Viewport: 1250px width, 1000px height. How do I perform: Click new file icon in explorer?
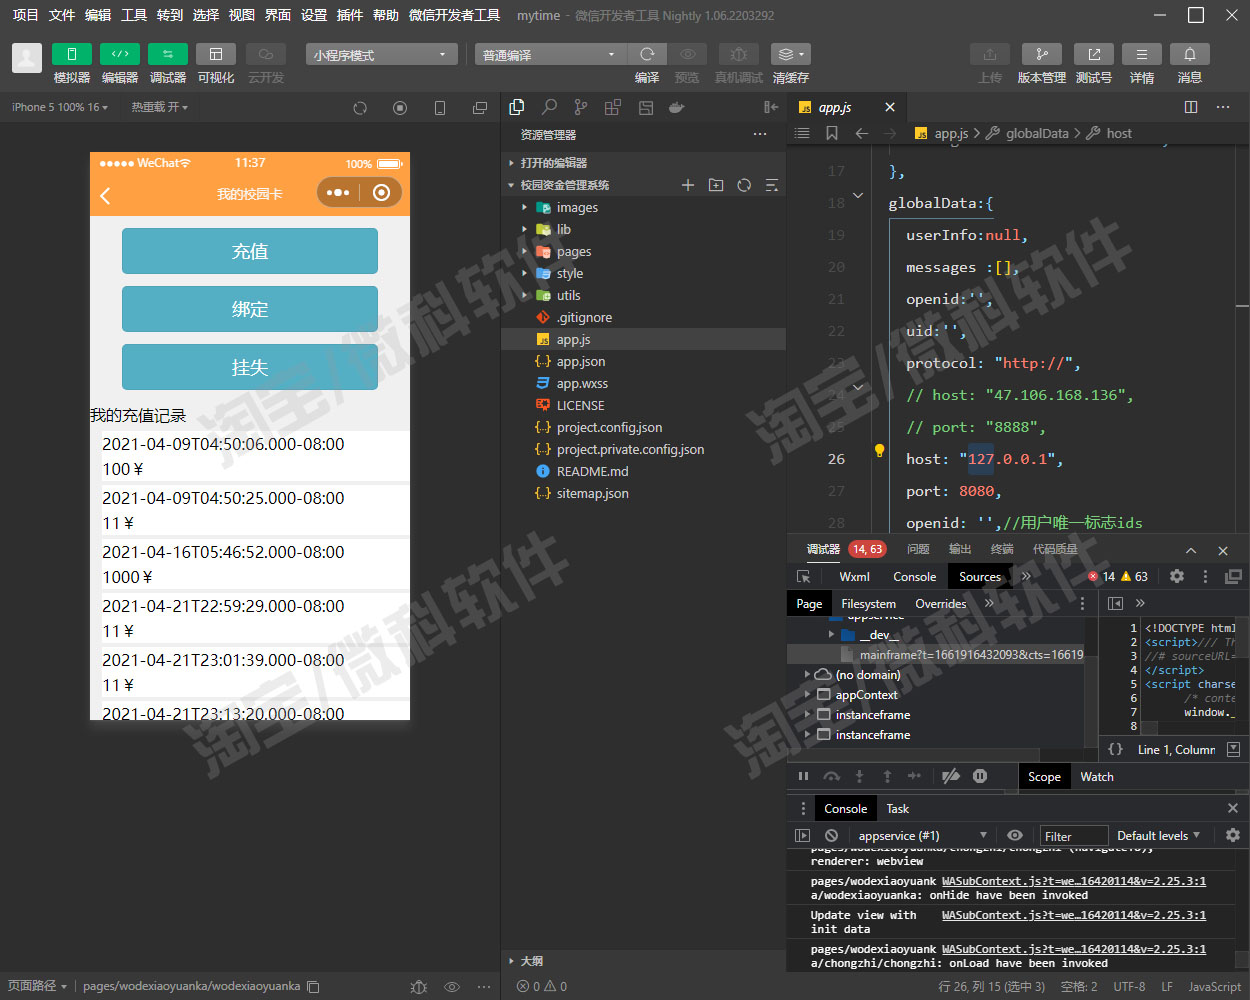pyautogui.click(x=688, y=185)
